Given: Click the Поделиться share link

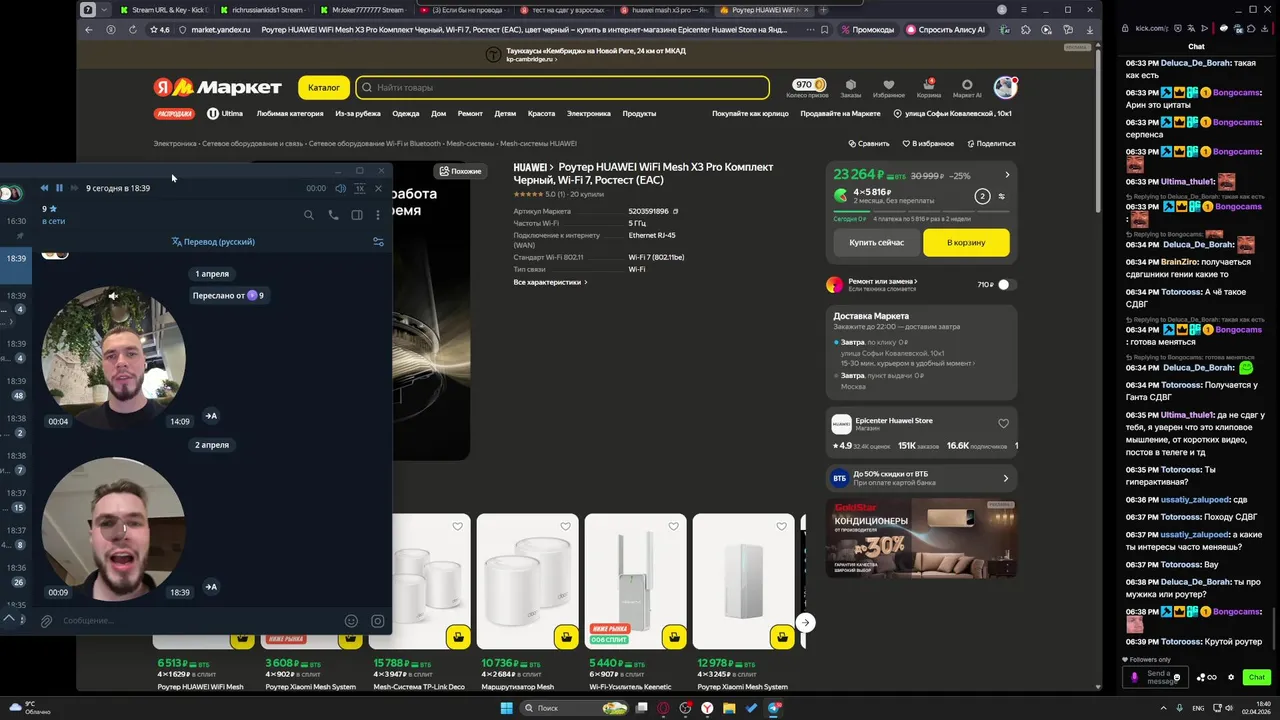Looking at the screenshot, I should tap(990, 144).
